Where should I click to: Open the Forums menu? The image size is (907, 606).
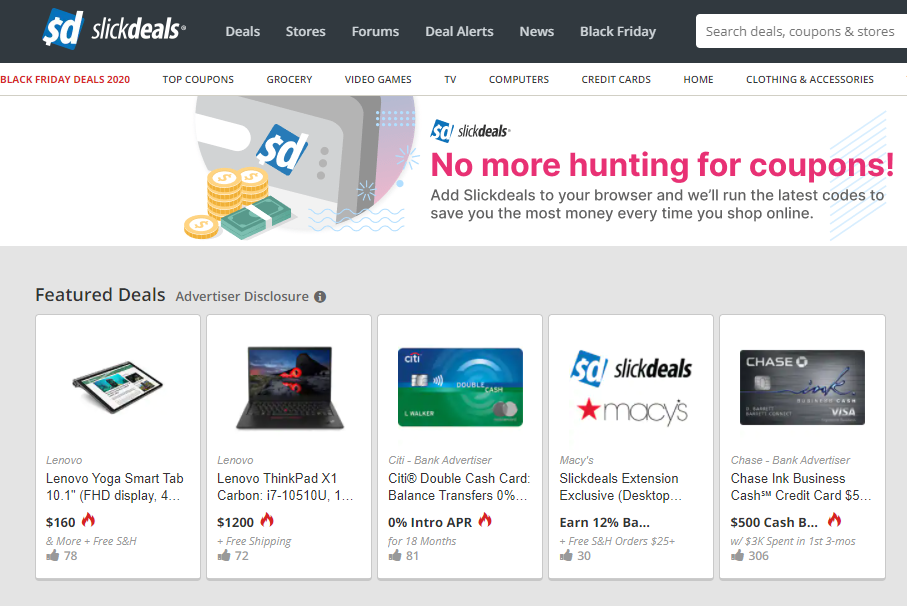point(375,31)
